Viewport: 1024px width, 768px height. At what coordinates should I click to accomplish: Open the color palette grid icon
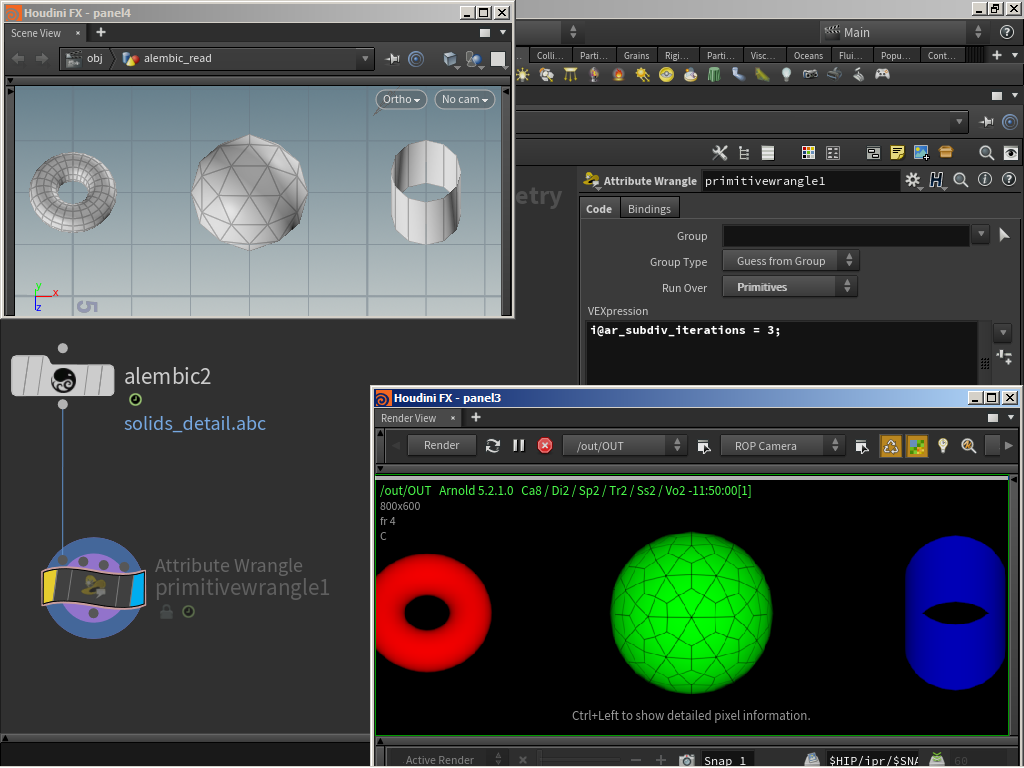pyautogui.click(x=808, y=153)
